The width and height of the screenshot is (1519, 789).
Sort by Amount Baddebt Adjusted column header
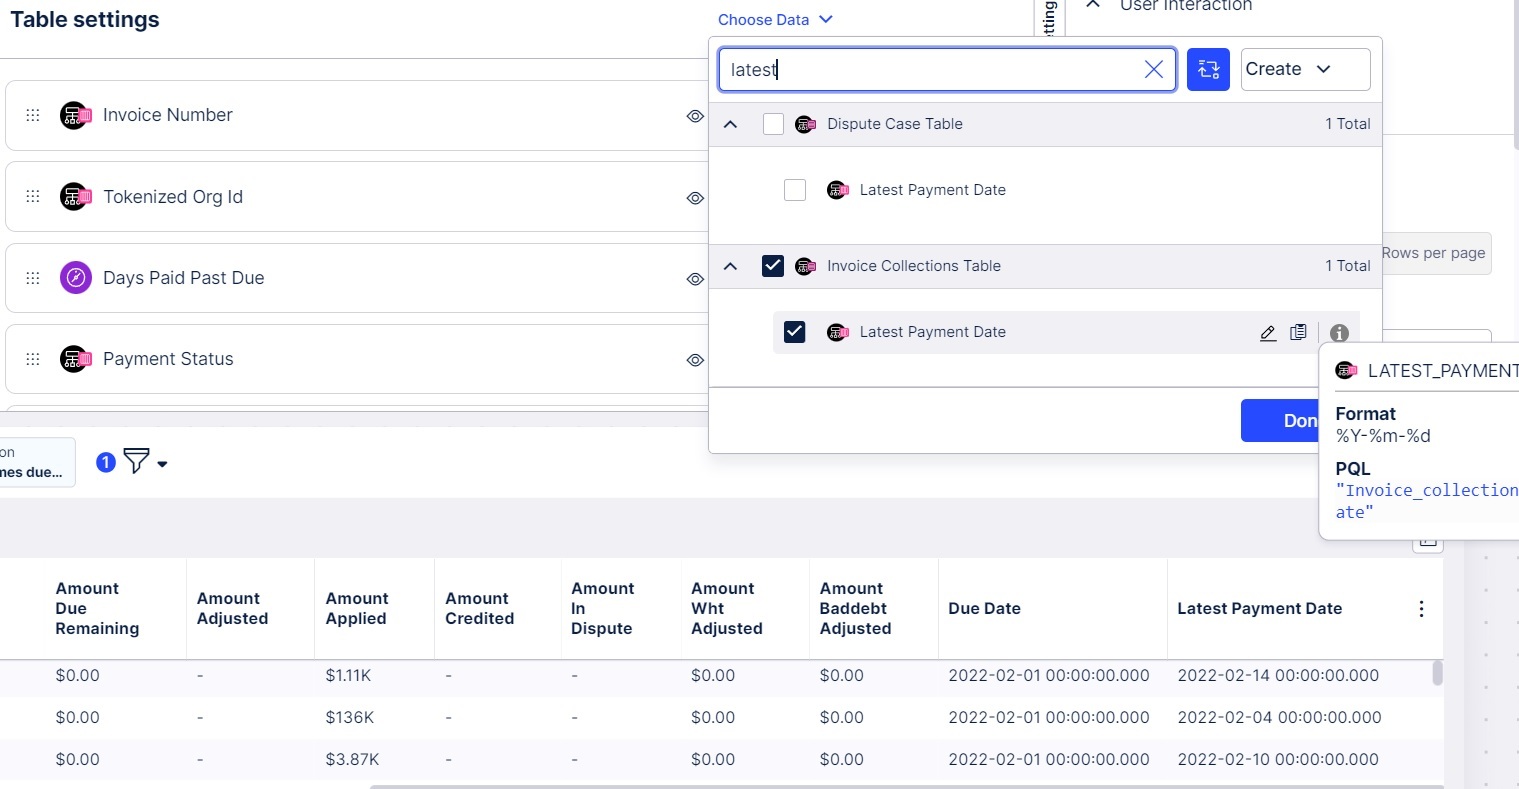[x=855, y=609]
